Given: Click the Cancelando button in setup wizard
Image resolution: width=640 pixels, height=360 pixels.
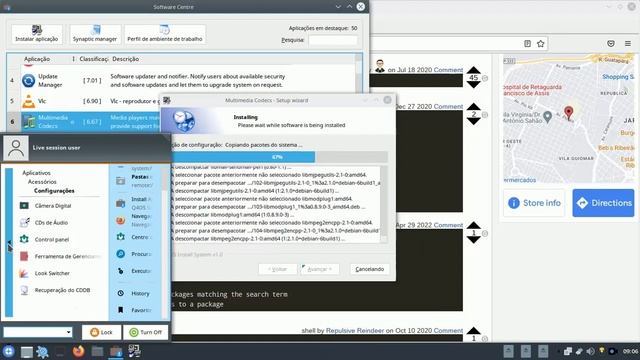Looking at the screenshot, I should (x=369, y=269).
